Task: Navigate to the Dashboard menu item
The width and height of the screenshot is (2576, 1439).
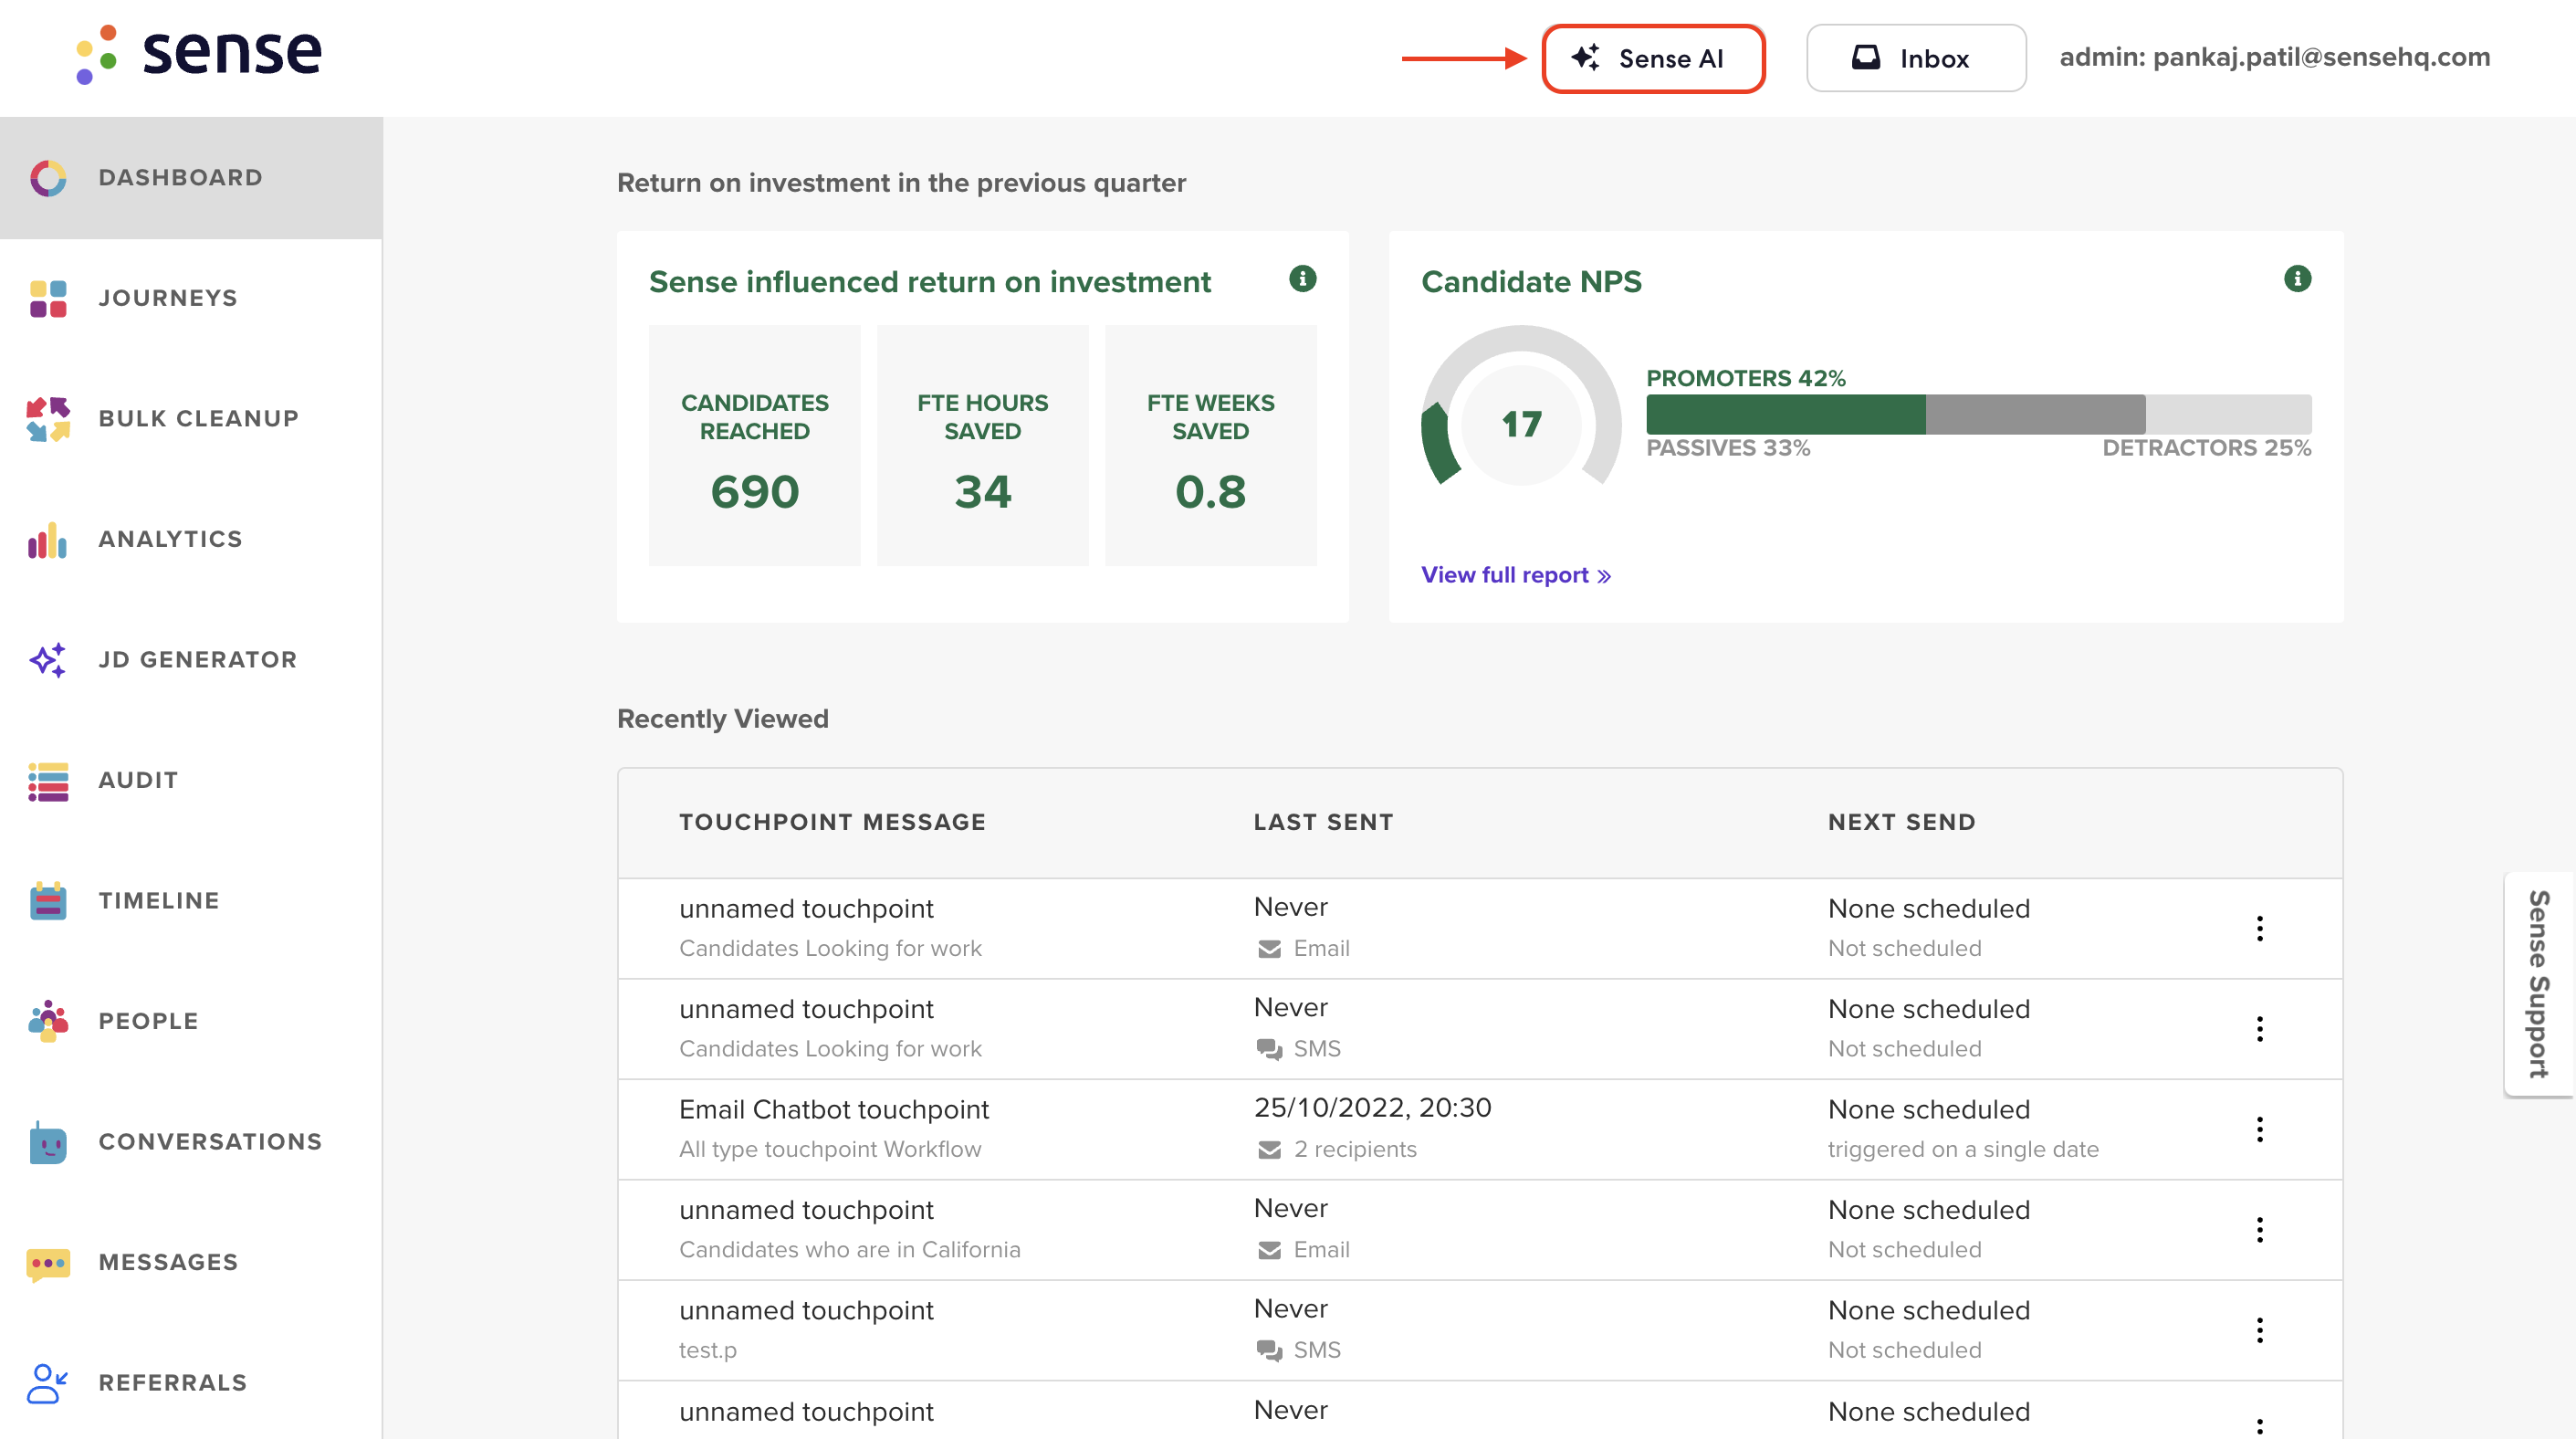Action: coord(180,177)
